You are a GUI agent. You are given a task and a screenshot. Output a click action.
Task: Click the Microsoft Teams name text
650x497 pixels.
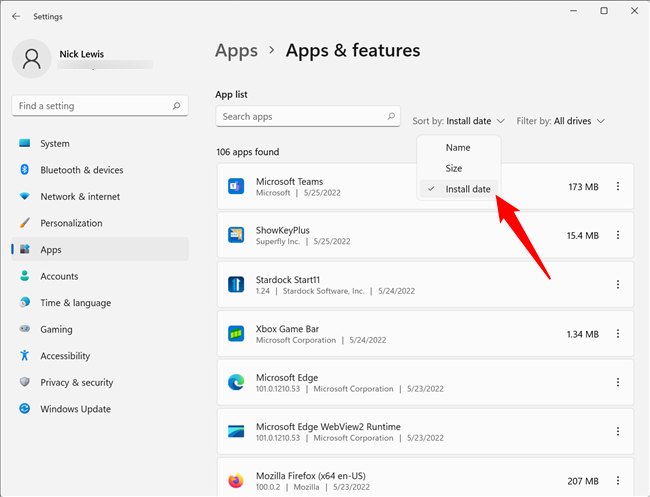click(289, 182)
